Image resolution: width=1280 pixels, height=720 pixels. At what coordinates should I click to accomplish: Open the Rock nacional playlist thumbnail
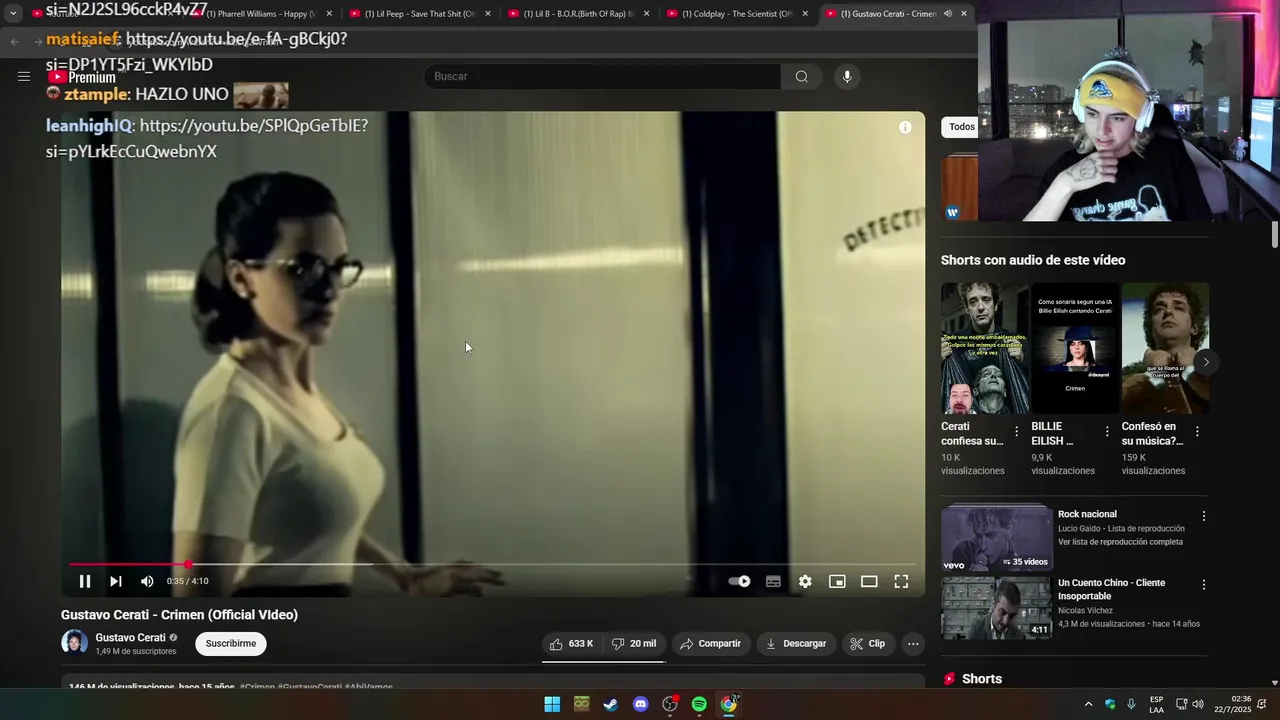pyautogui.click(x=996, y=537)
